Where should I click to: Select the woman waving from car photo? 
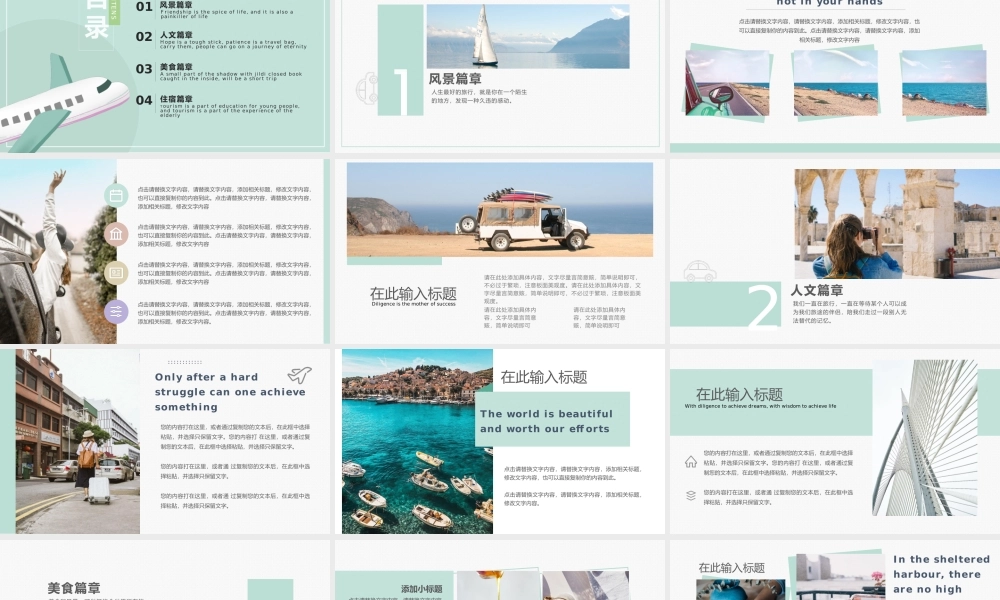tap(58, 251)
